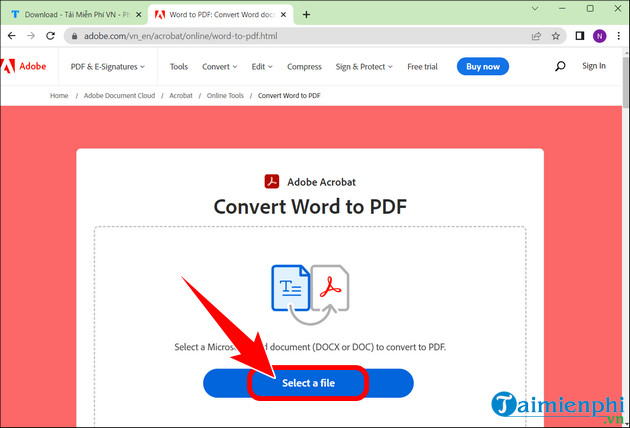This screenshot has height=428, width=630.
Task: Open a new browser tab
Action: pos(306,14)
